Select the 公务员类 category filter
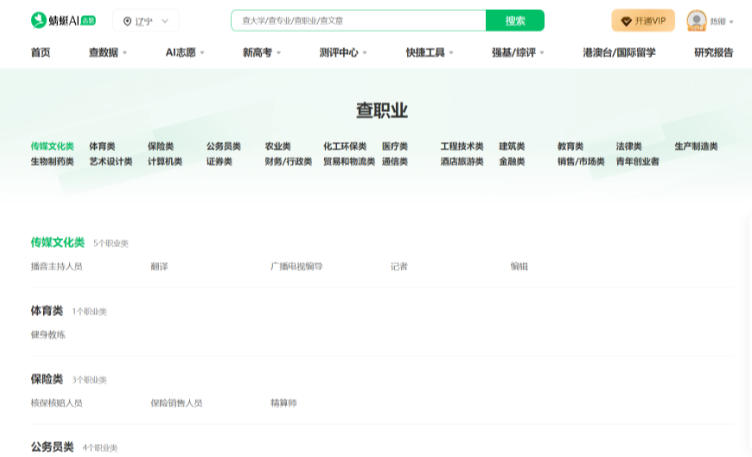Screen dimensions: 752x457 223,146
